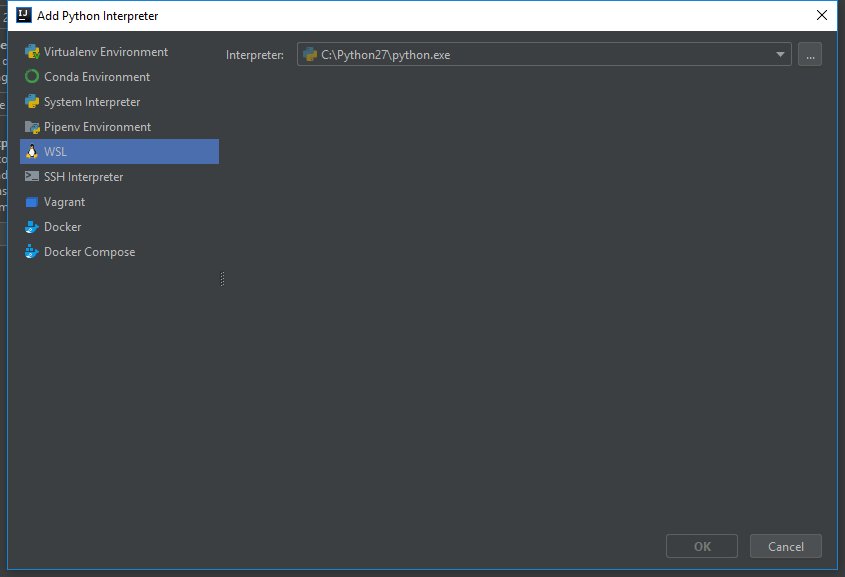Screen dimensions: 845x577
Task: Select Virtualenv Environment option
Action: pyautogui.click(x=120, y=52)
